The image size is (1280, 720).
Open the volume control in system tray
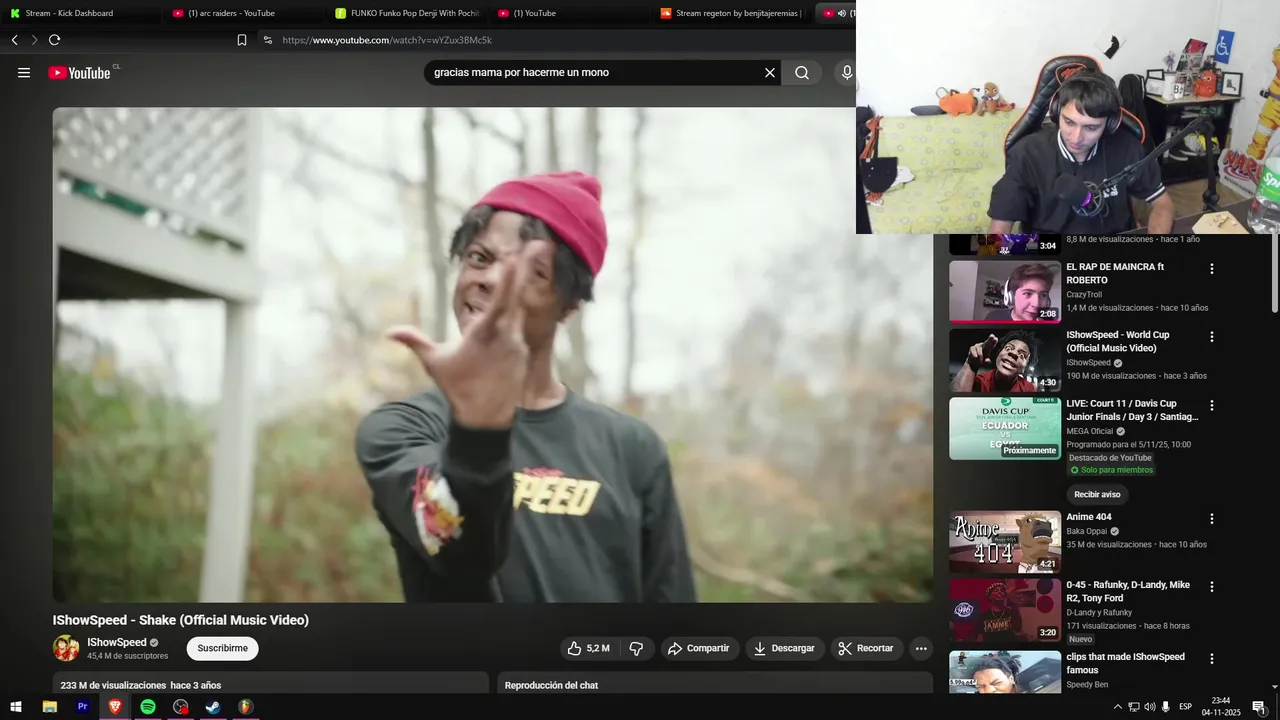coord(1149,707)
